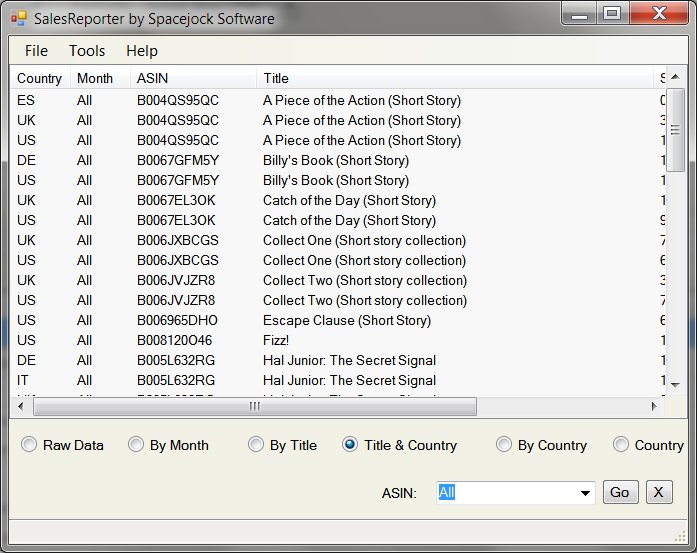Select the By Month radio button

[168, 445]
